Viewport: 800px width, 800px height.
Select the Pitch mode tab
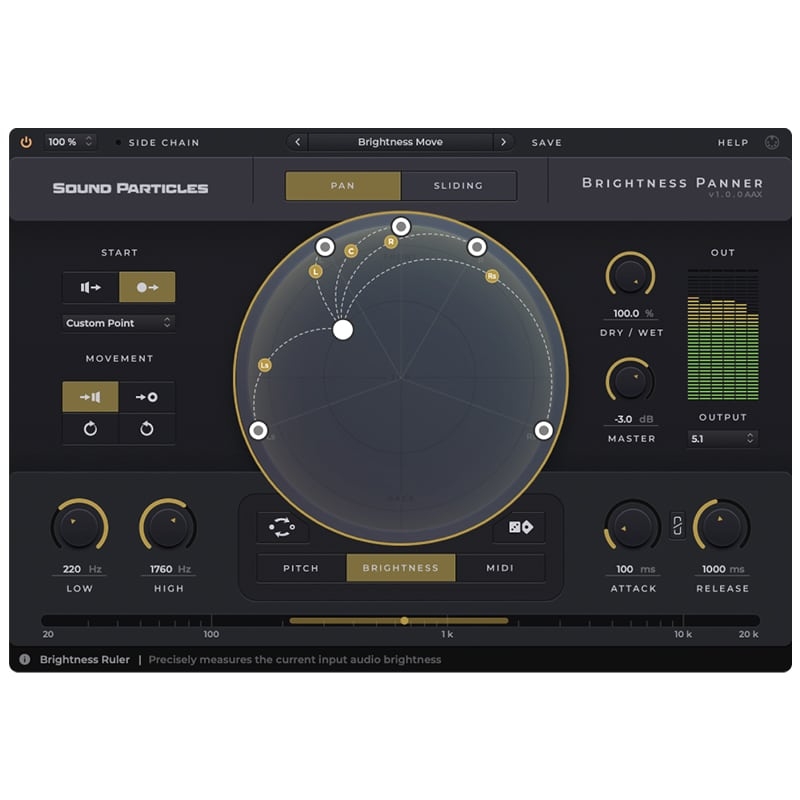[301, 568]
